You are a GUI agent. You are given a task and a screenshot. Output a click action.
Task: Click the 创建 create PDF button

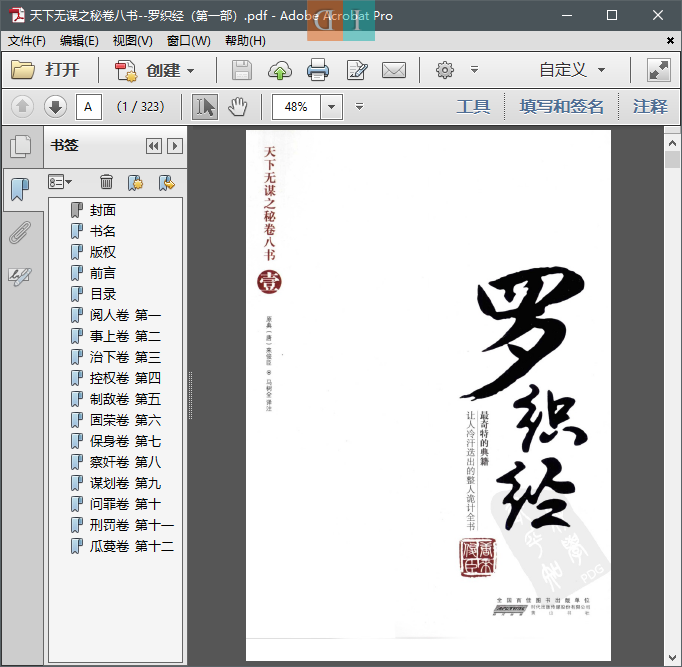point(154,70)
